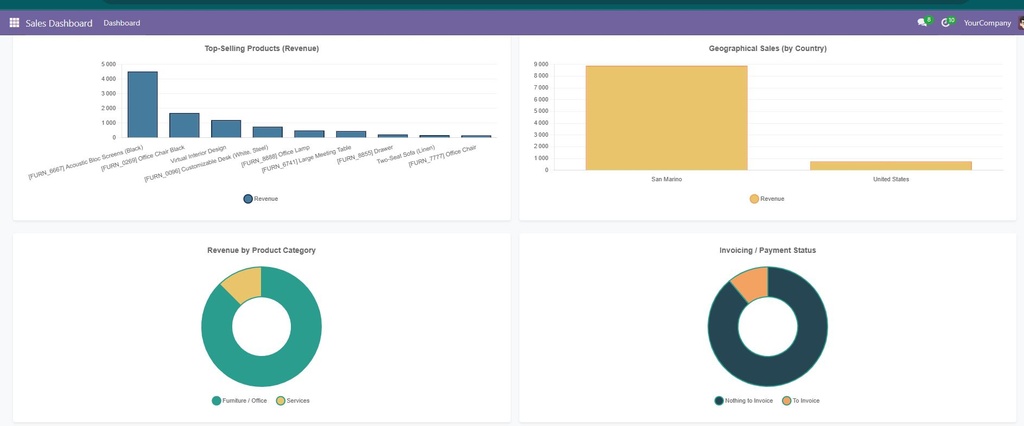The height and width of the screenshot is (426, 1024).
Task: Click the [FURN_7777] Office Chair label
Action: tap(442, 156)
